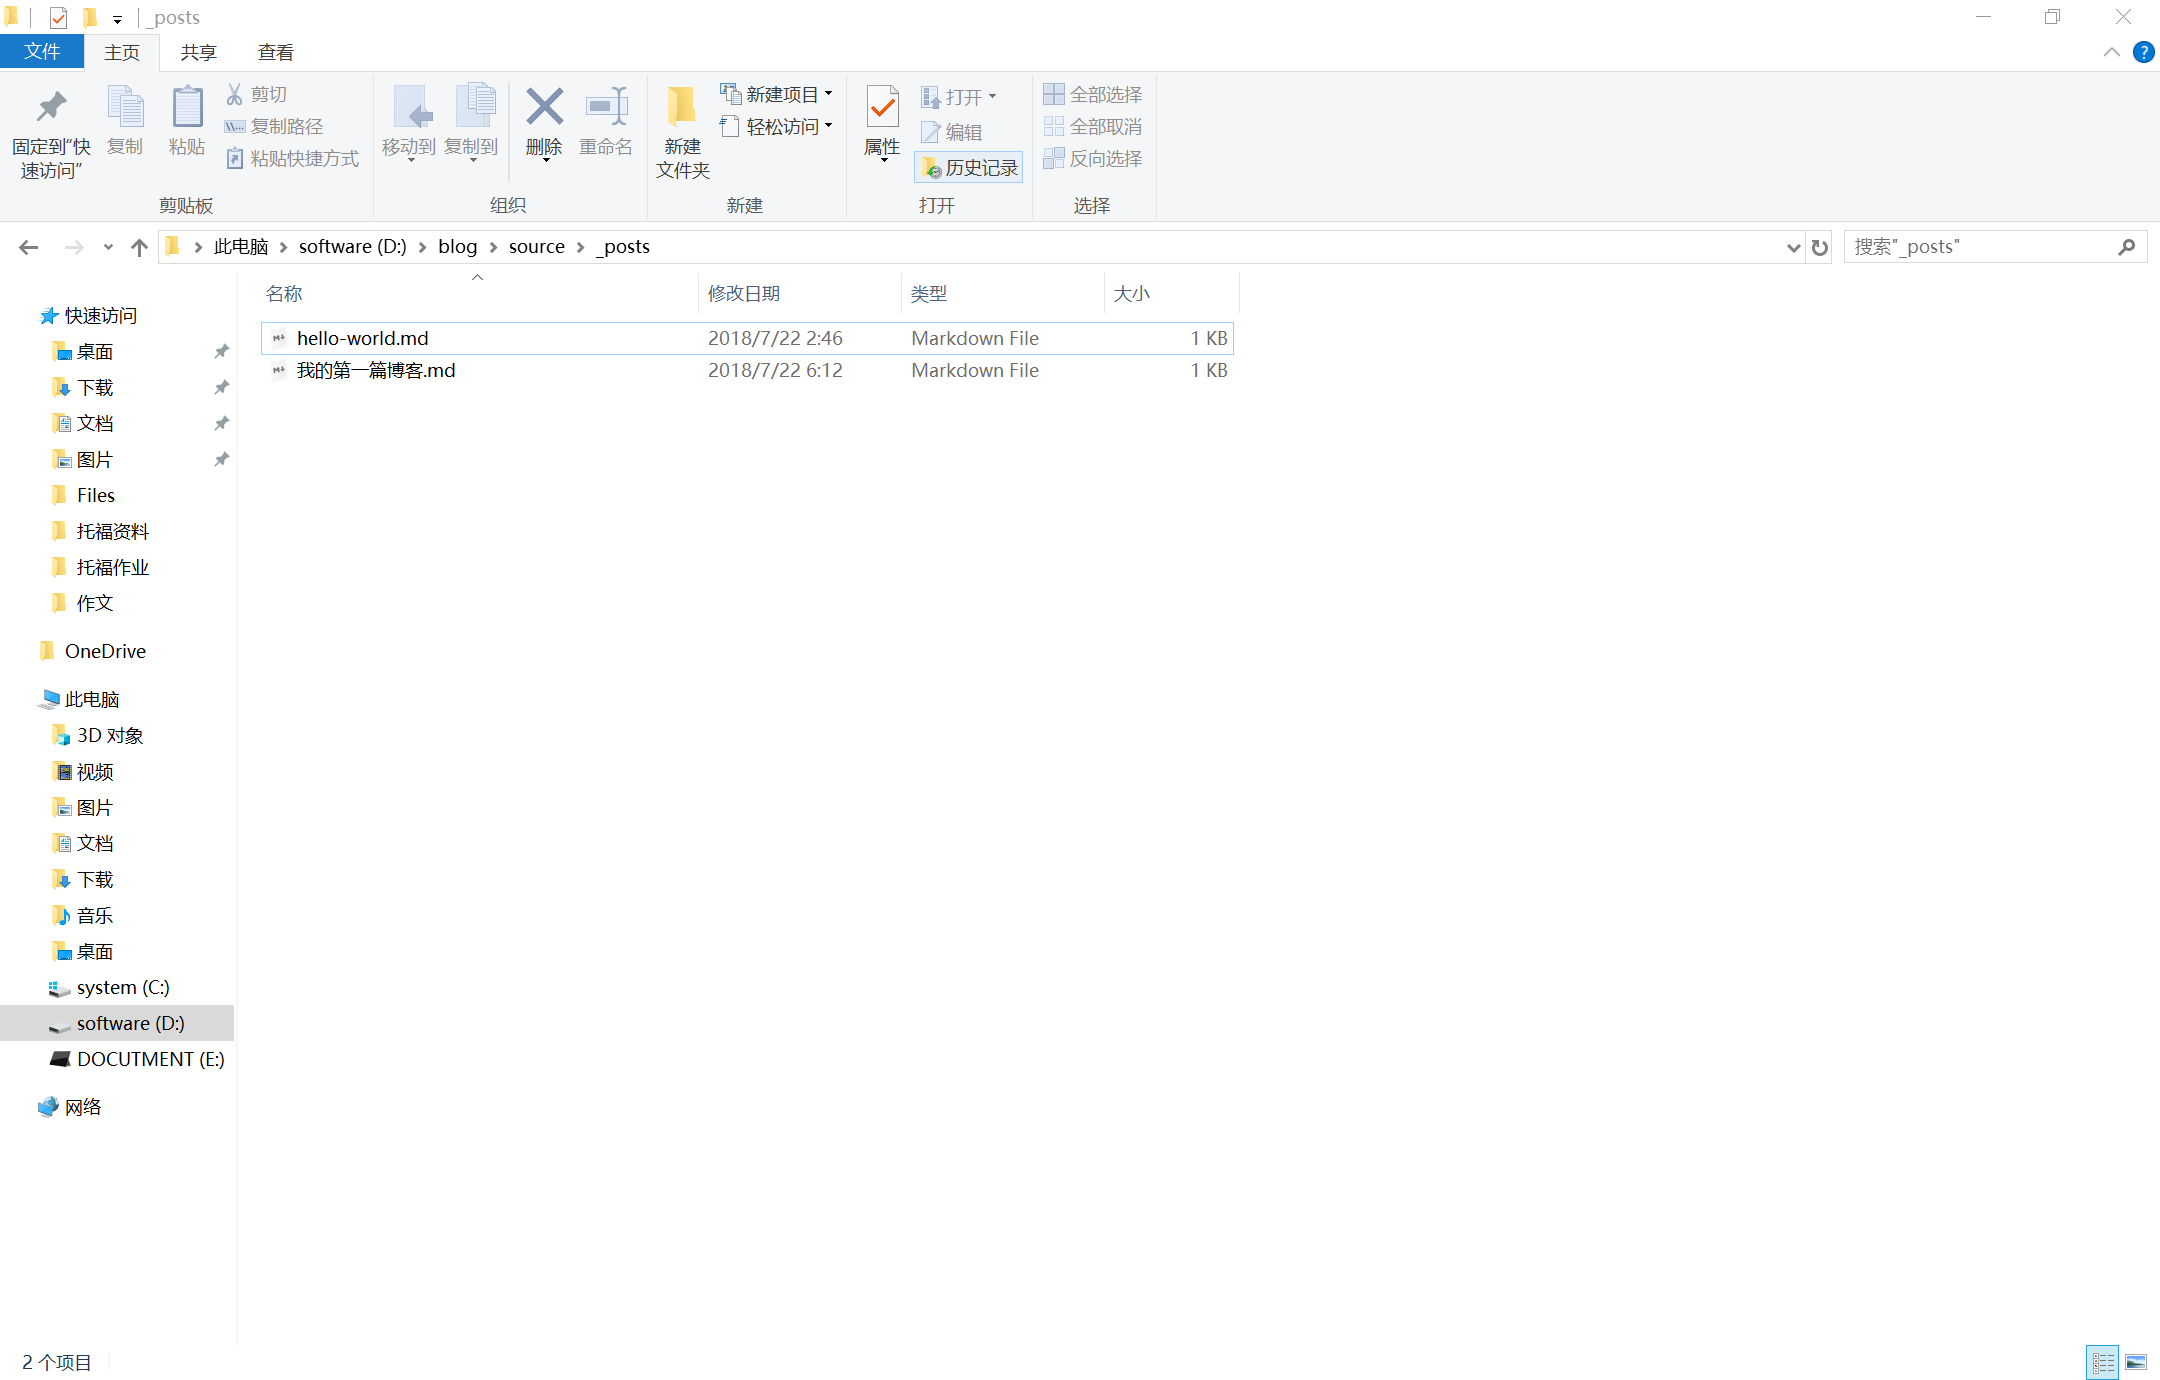
Task: Open Properties (属性) icon in ribbon
Action: [x=882, y=108]
